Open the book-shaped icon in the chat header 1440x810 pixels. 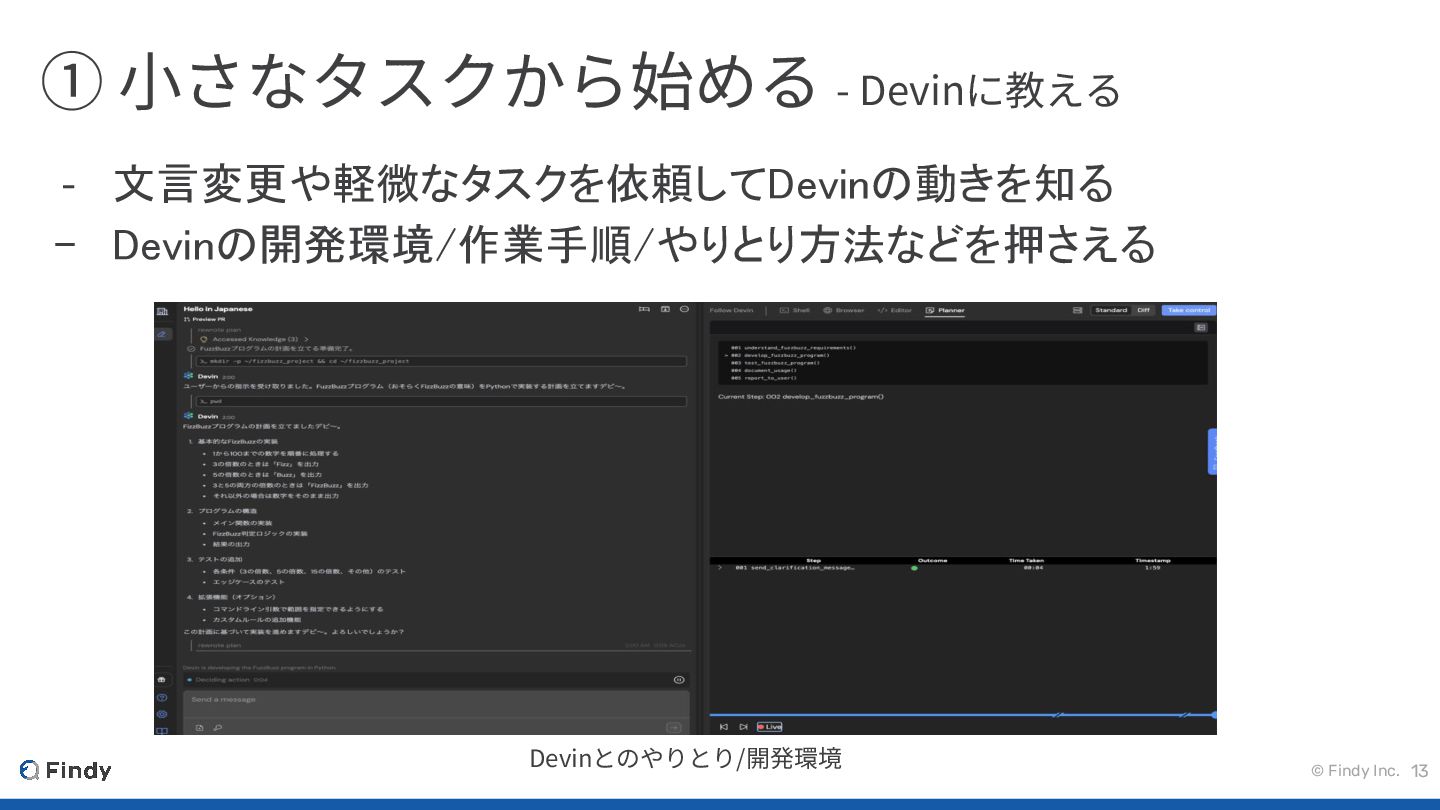coord(644,310)
